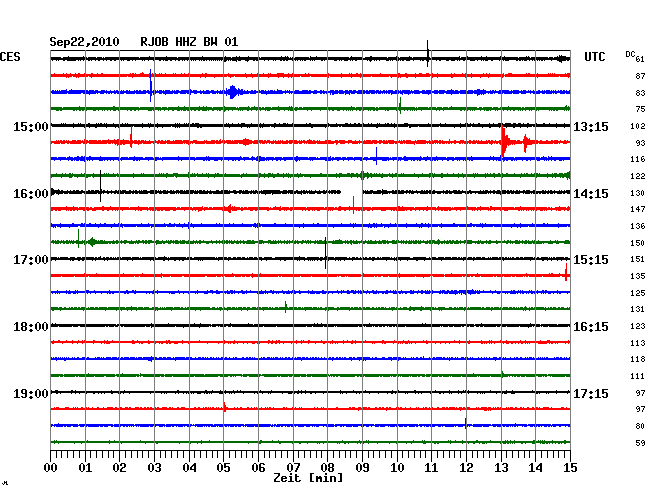This screenshot has height=494, width=650.
Task: Select the DC value "131"
Action: [638, 309]
